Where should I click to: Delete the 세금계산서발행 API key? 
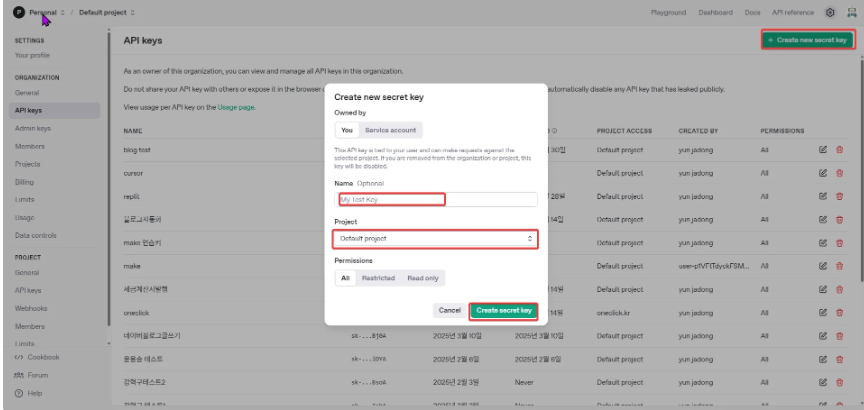click(x=839, y=289)
